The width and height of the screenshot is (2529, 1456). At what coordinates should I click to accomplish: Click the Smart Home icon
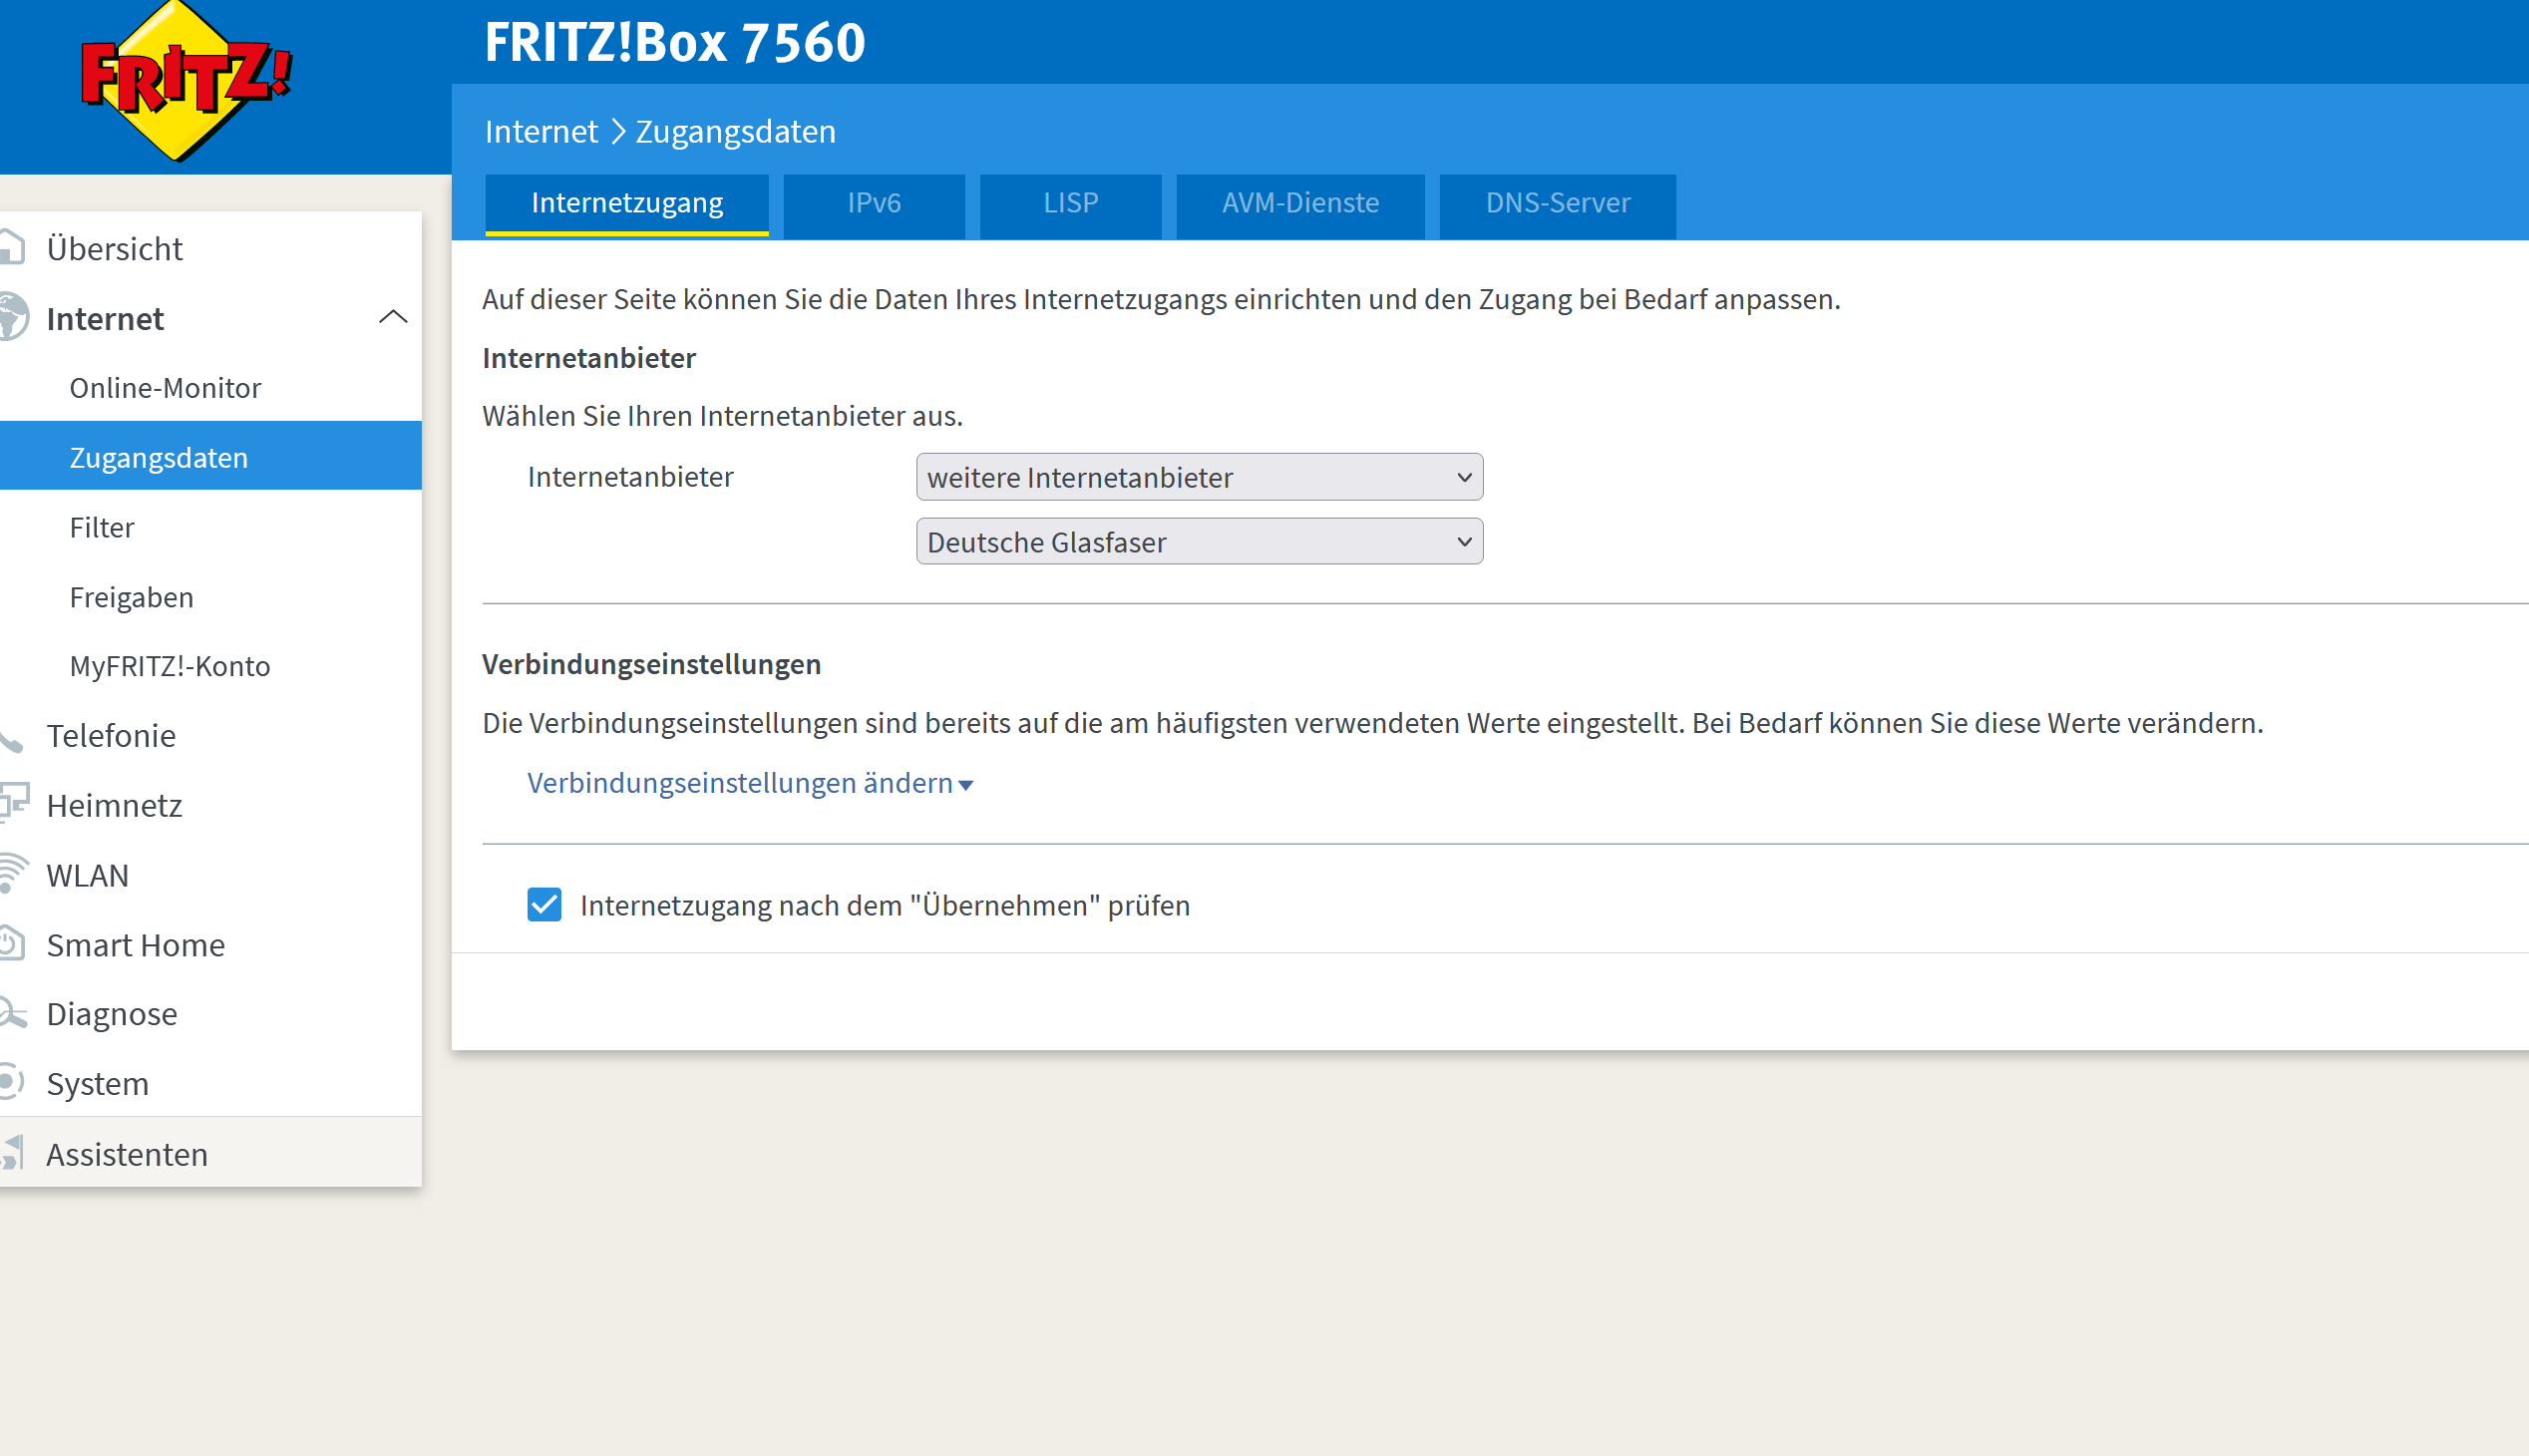[11, 944]
